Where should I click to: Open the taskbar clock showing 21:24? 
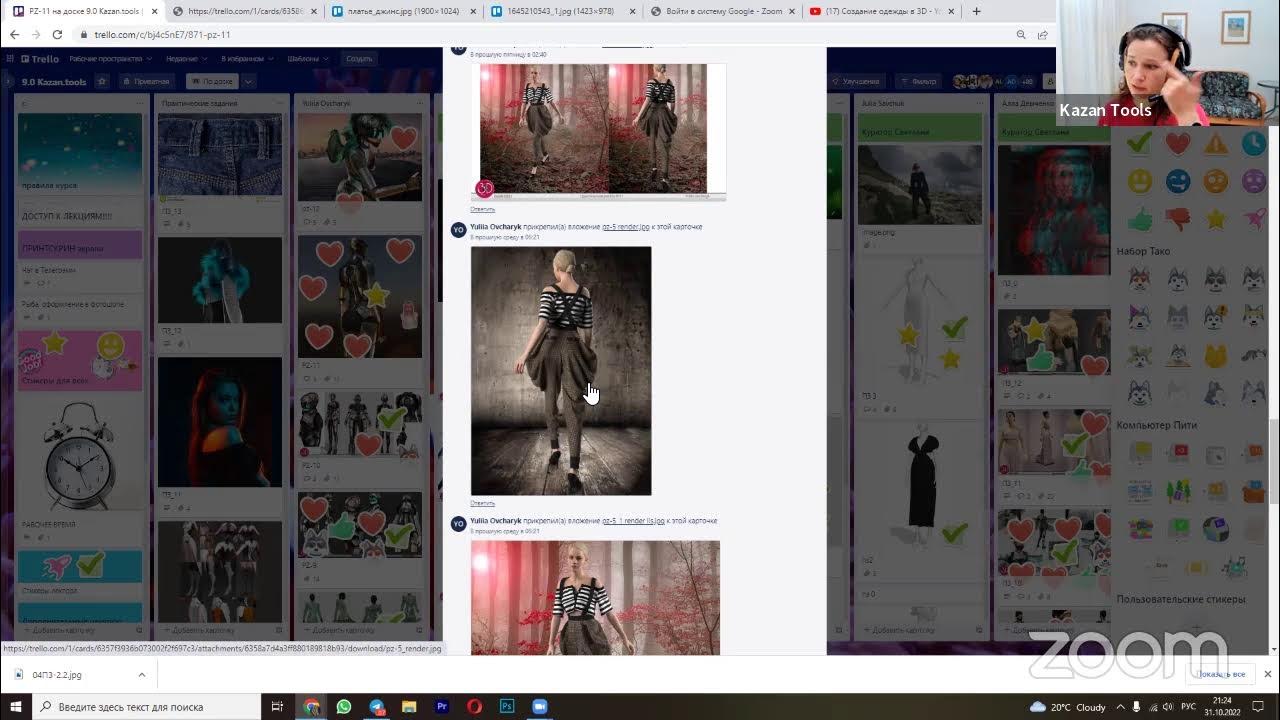(x=1223, y=706)
